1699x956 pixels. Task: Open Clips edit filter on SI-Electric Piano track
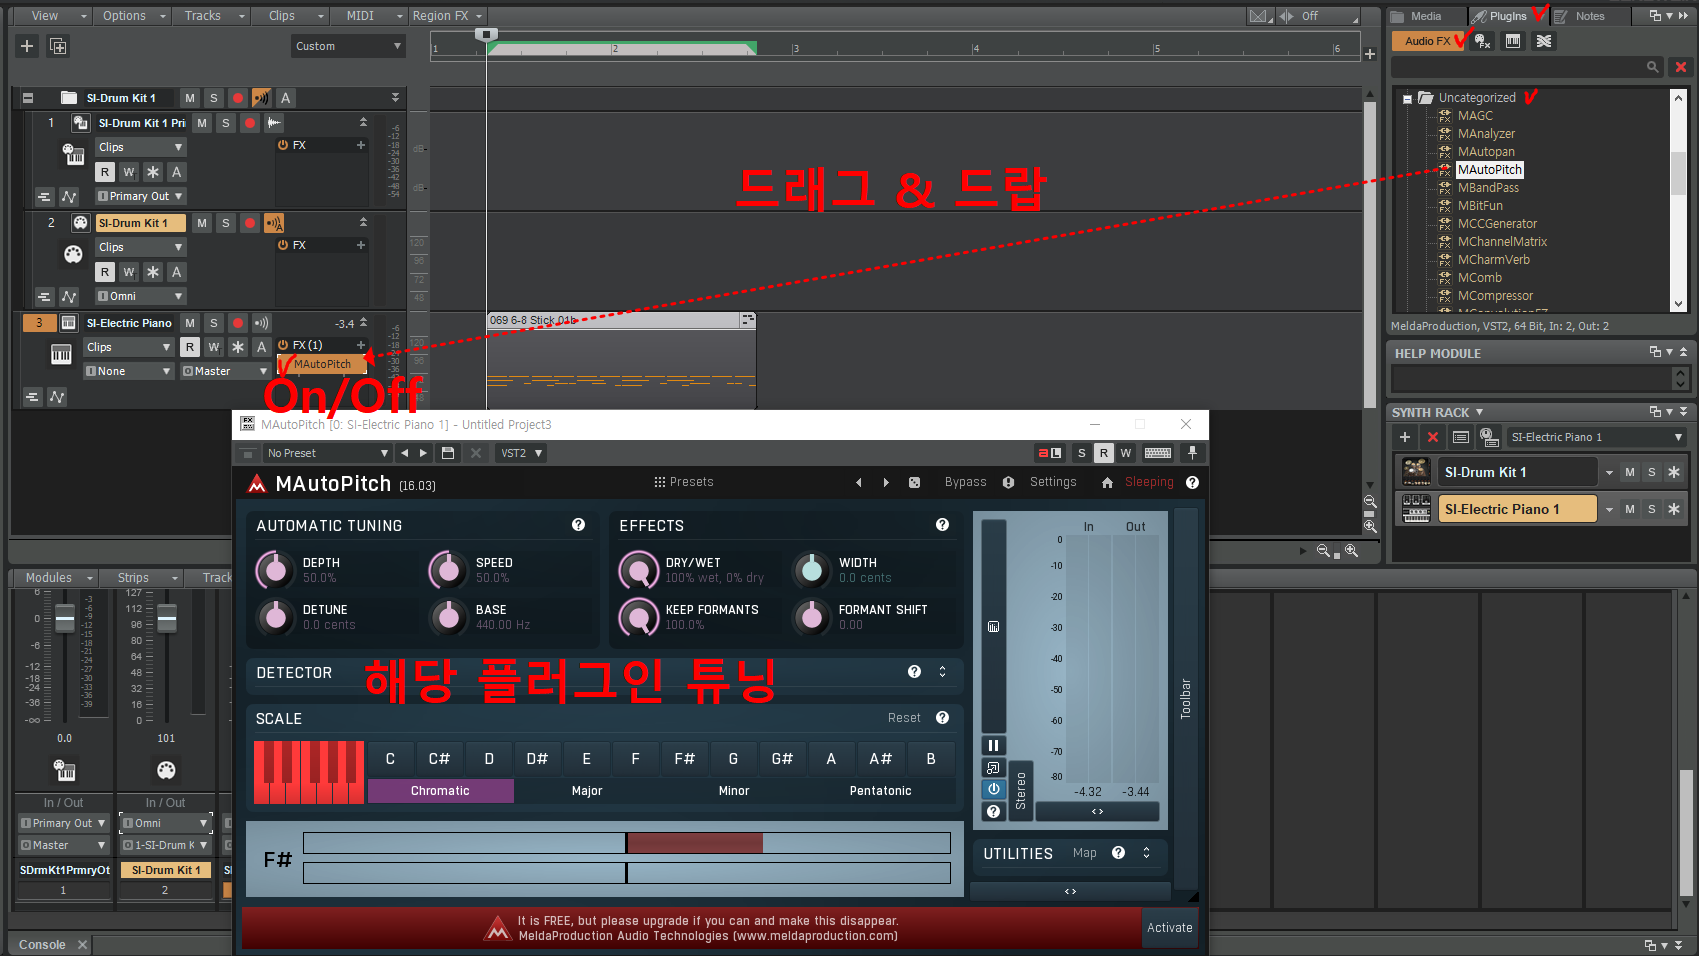(x=128, y=347)
